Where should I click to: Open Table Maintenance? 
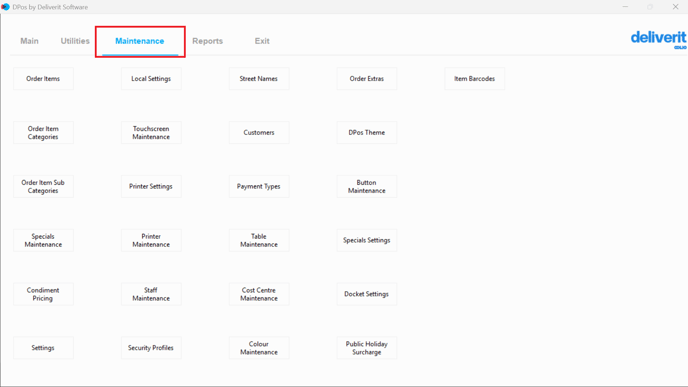(x=259, y=240)
